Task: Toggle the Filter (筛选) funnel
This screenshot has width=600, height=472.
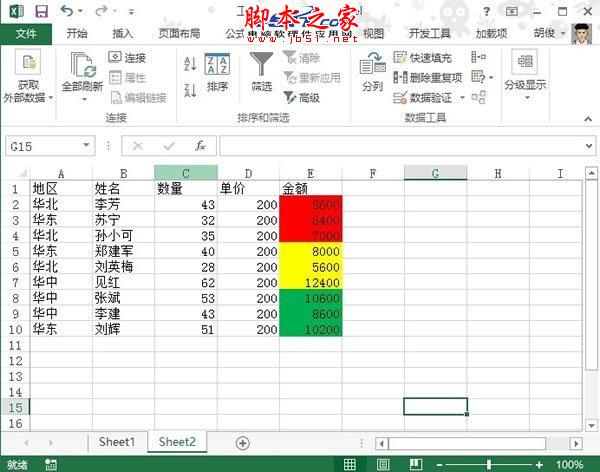Action: click(x=261, y=72)
